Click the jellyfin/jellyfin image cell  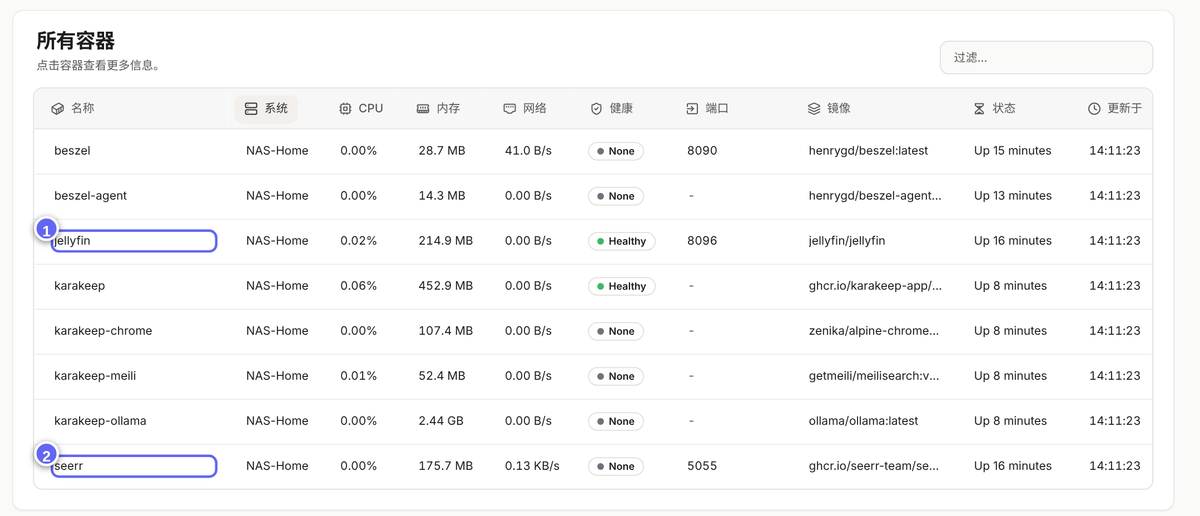(x=847, y=241)
